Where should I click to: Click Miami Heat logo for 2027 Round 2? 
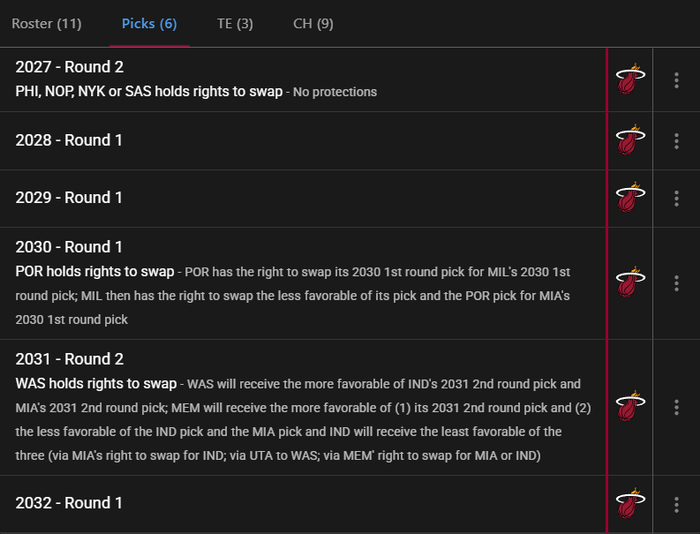630,79
